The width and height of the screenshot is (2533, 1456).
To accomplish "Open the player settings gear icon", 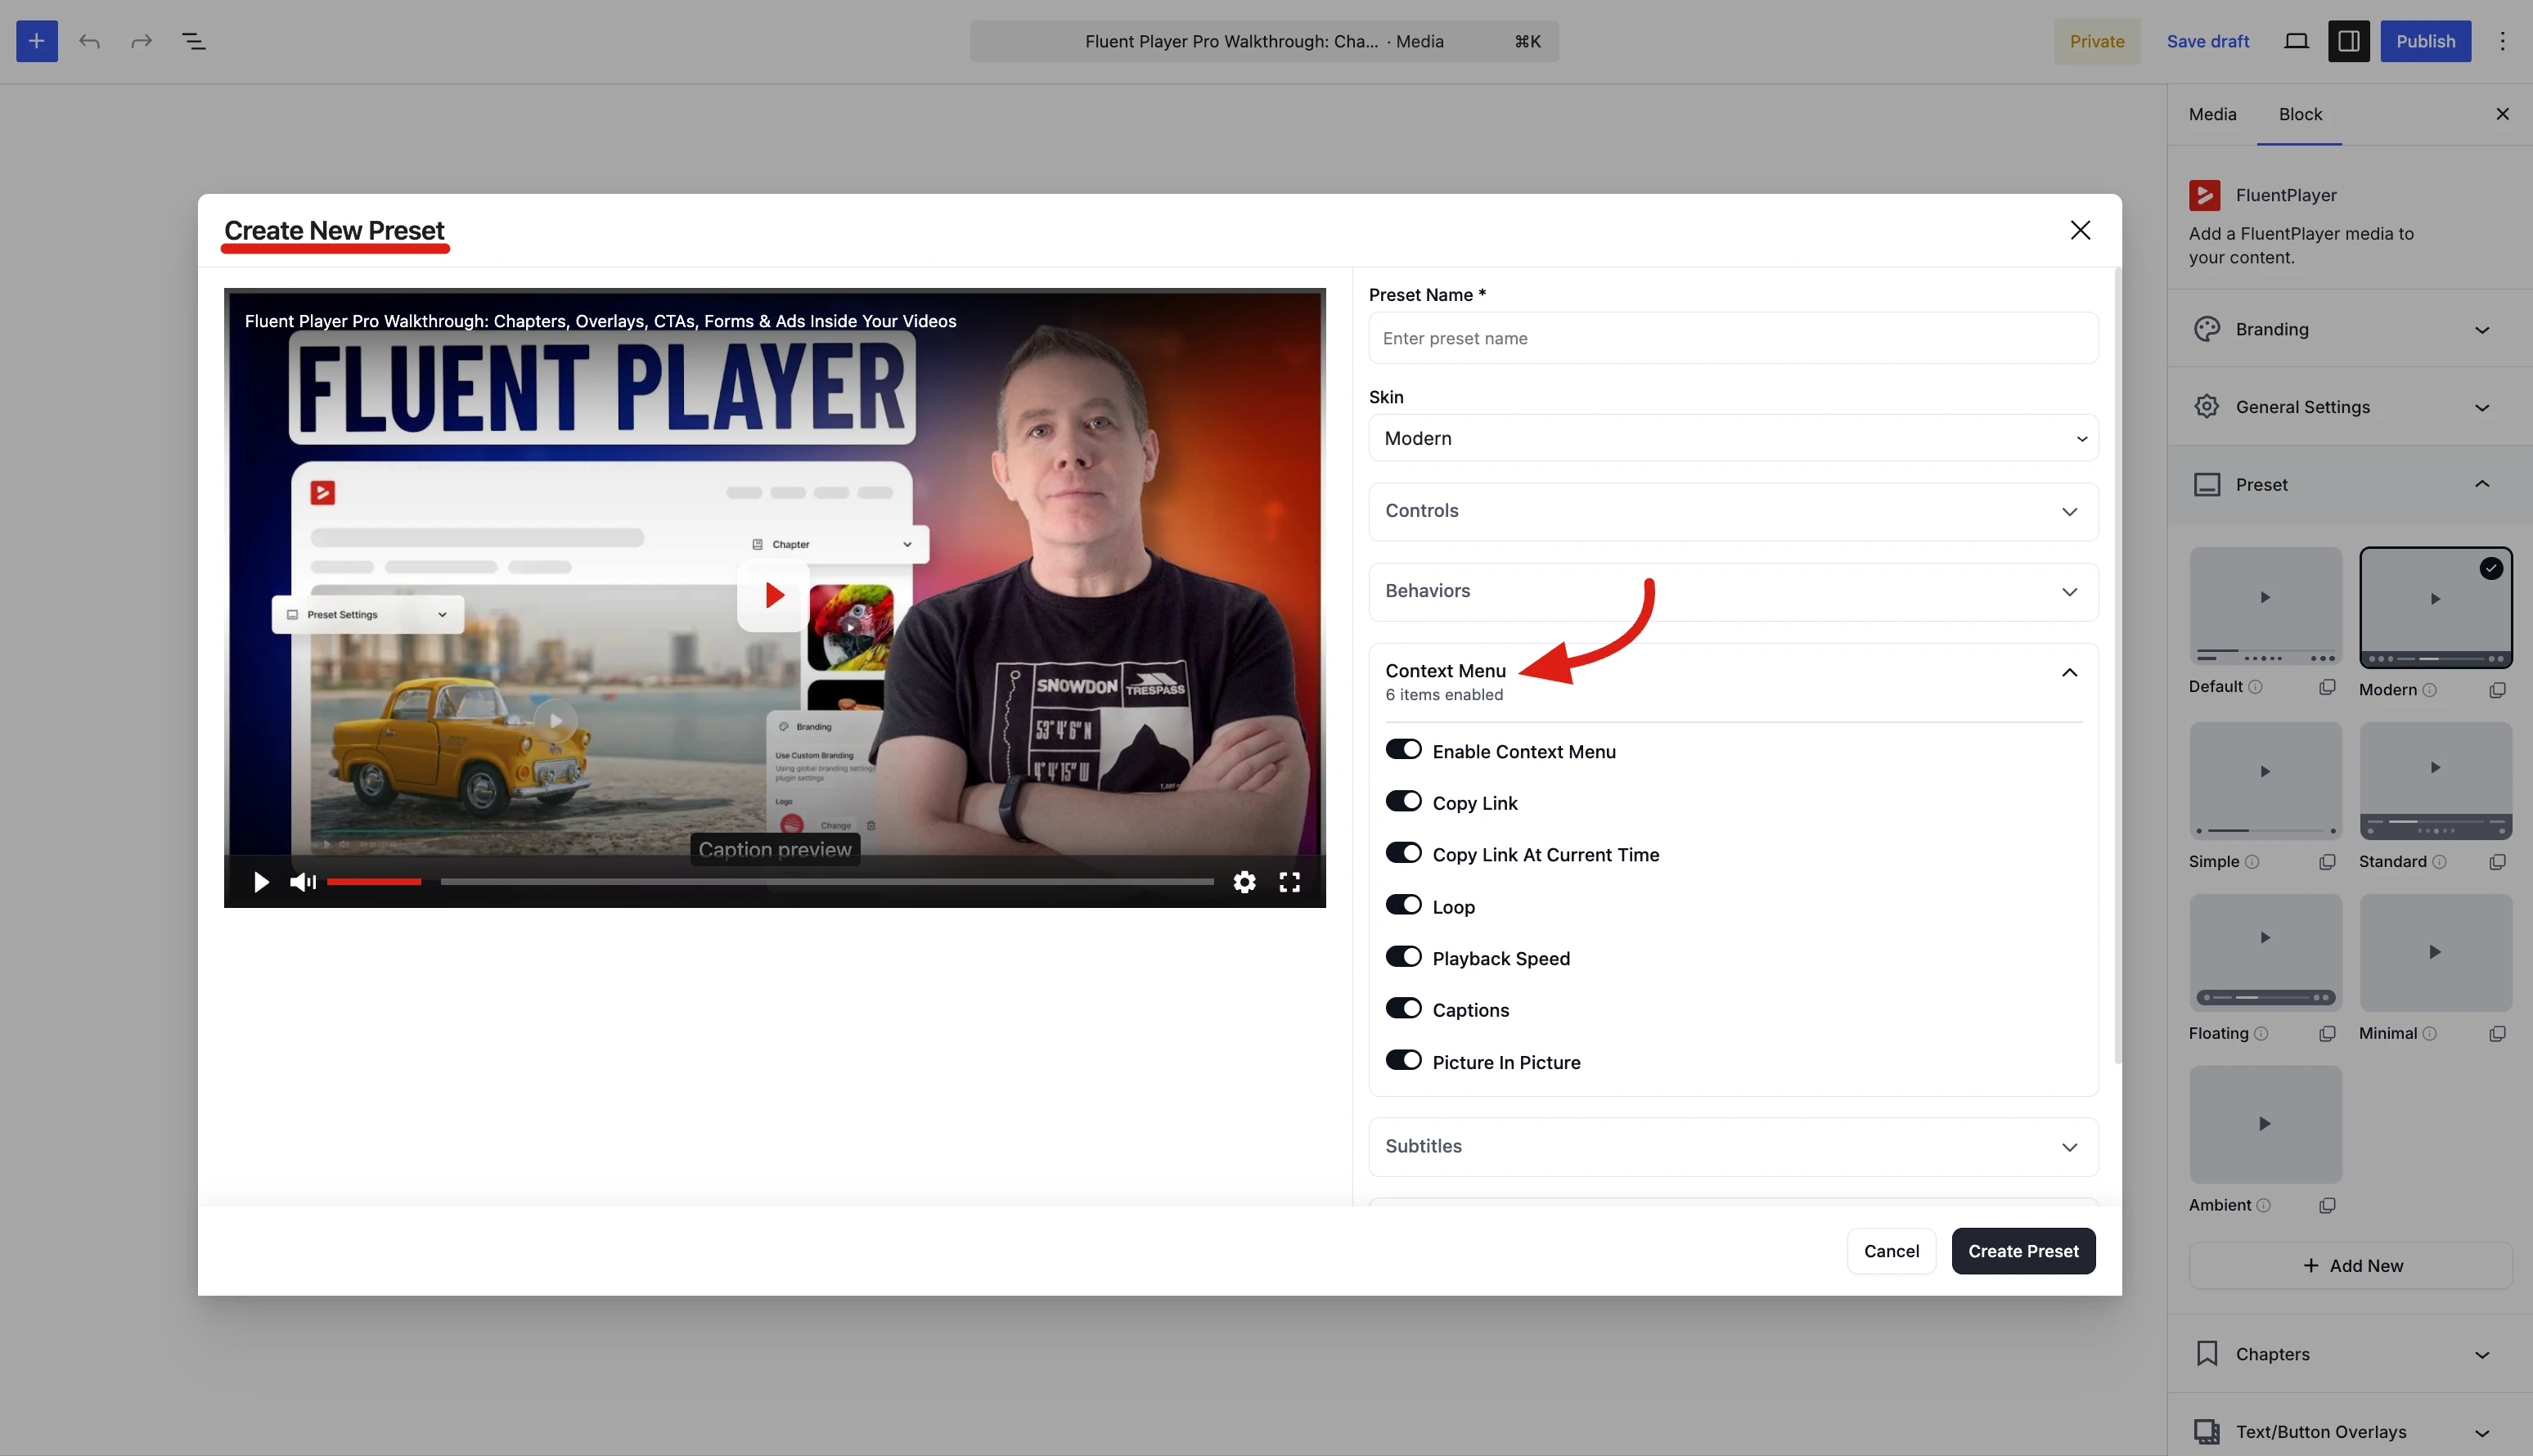I will point(1244,882).
